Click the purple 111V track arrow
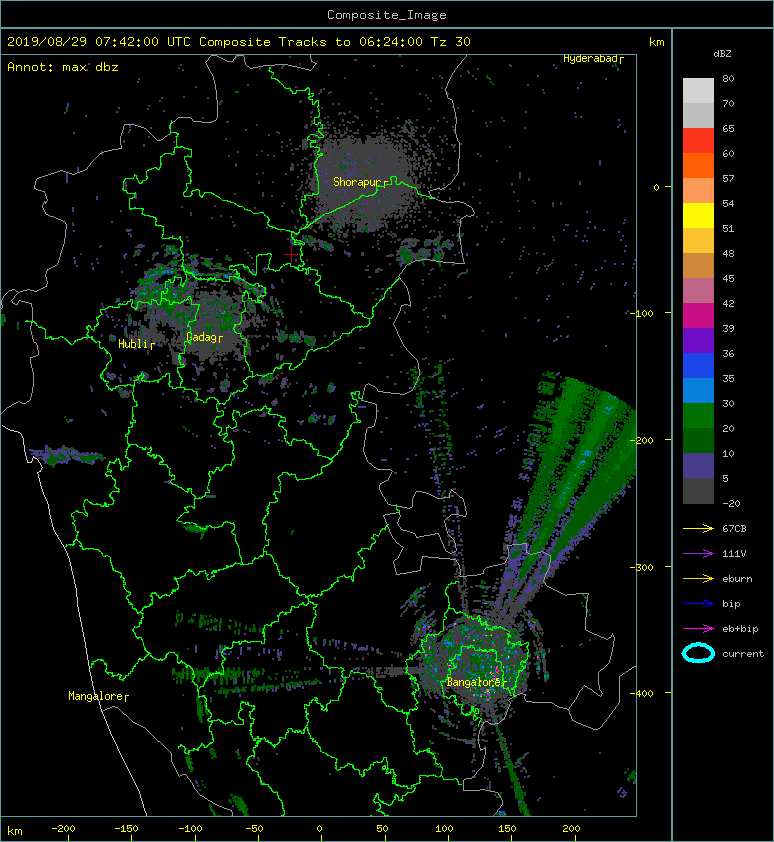 pyautogui.click(x=698, y=554)
